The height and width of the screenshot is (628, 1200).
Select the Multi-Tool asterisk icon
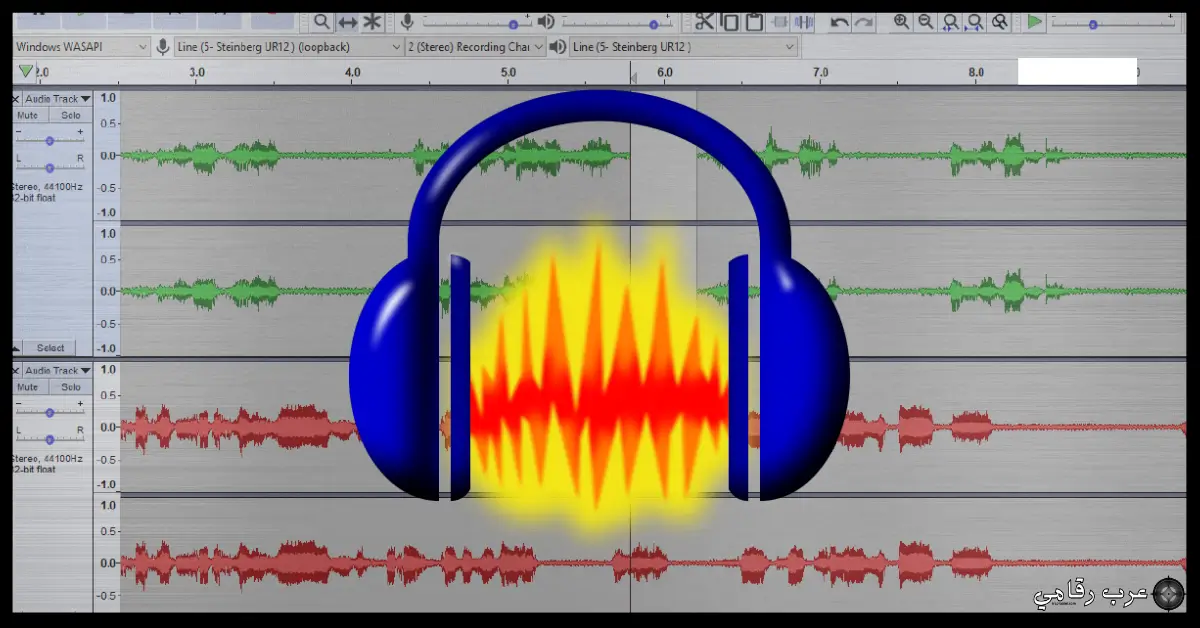(372, 21)
